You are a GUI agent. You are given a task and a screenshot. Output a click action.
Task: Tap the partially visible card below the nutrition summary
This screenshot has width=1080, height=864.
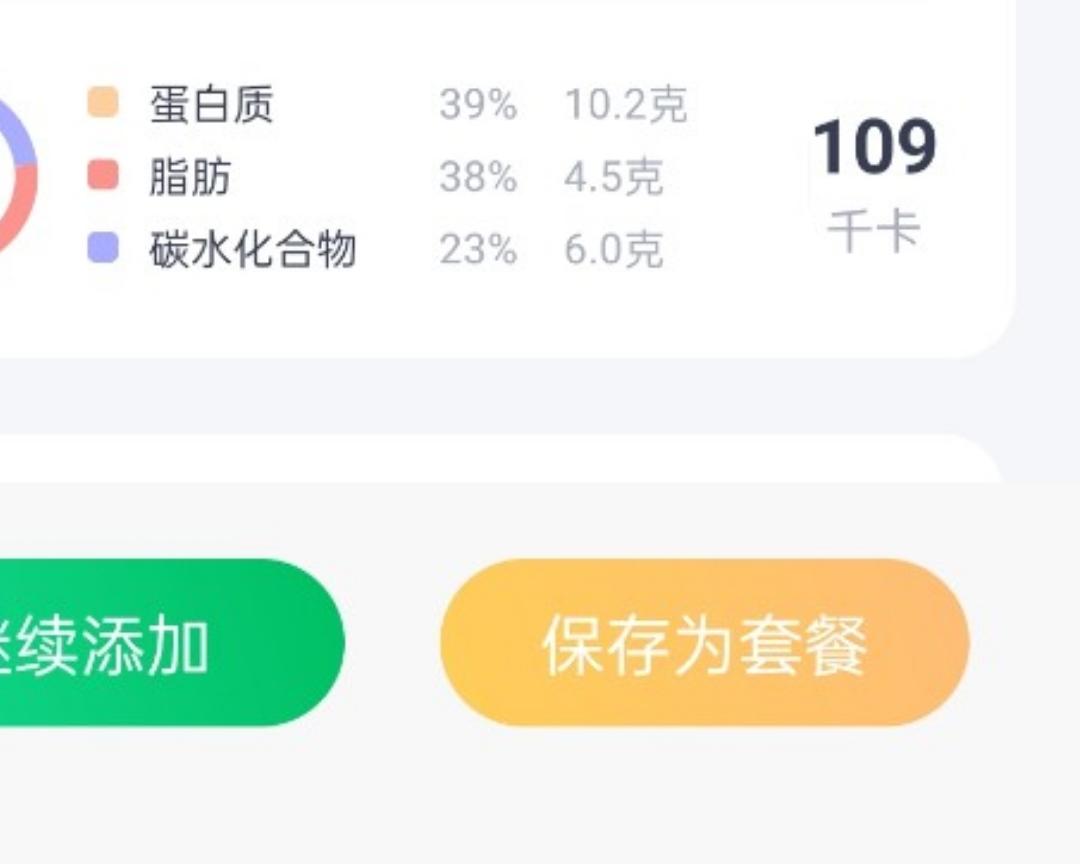coord(500,460)
